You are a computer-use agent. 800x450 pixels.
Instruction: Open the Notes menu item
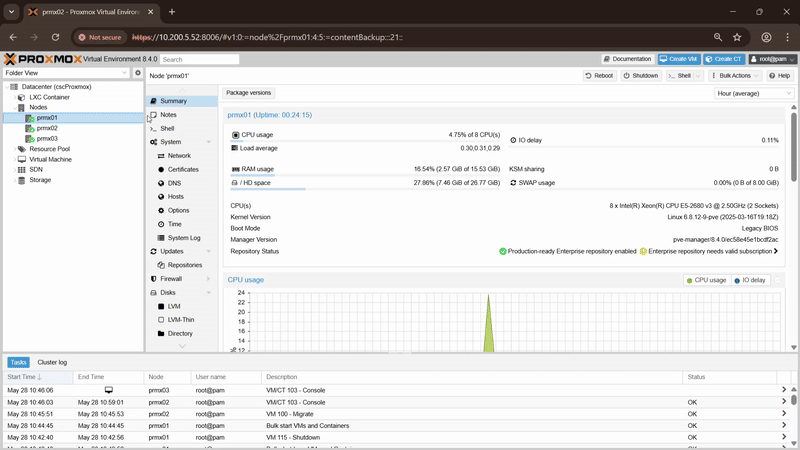point(182,115)
